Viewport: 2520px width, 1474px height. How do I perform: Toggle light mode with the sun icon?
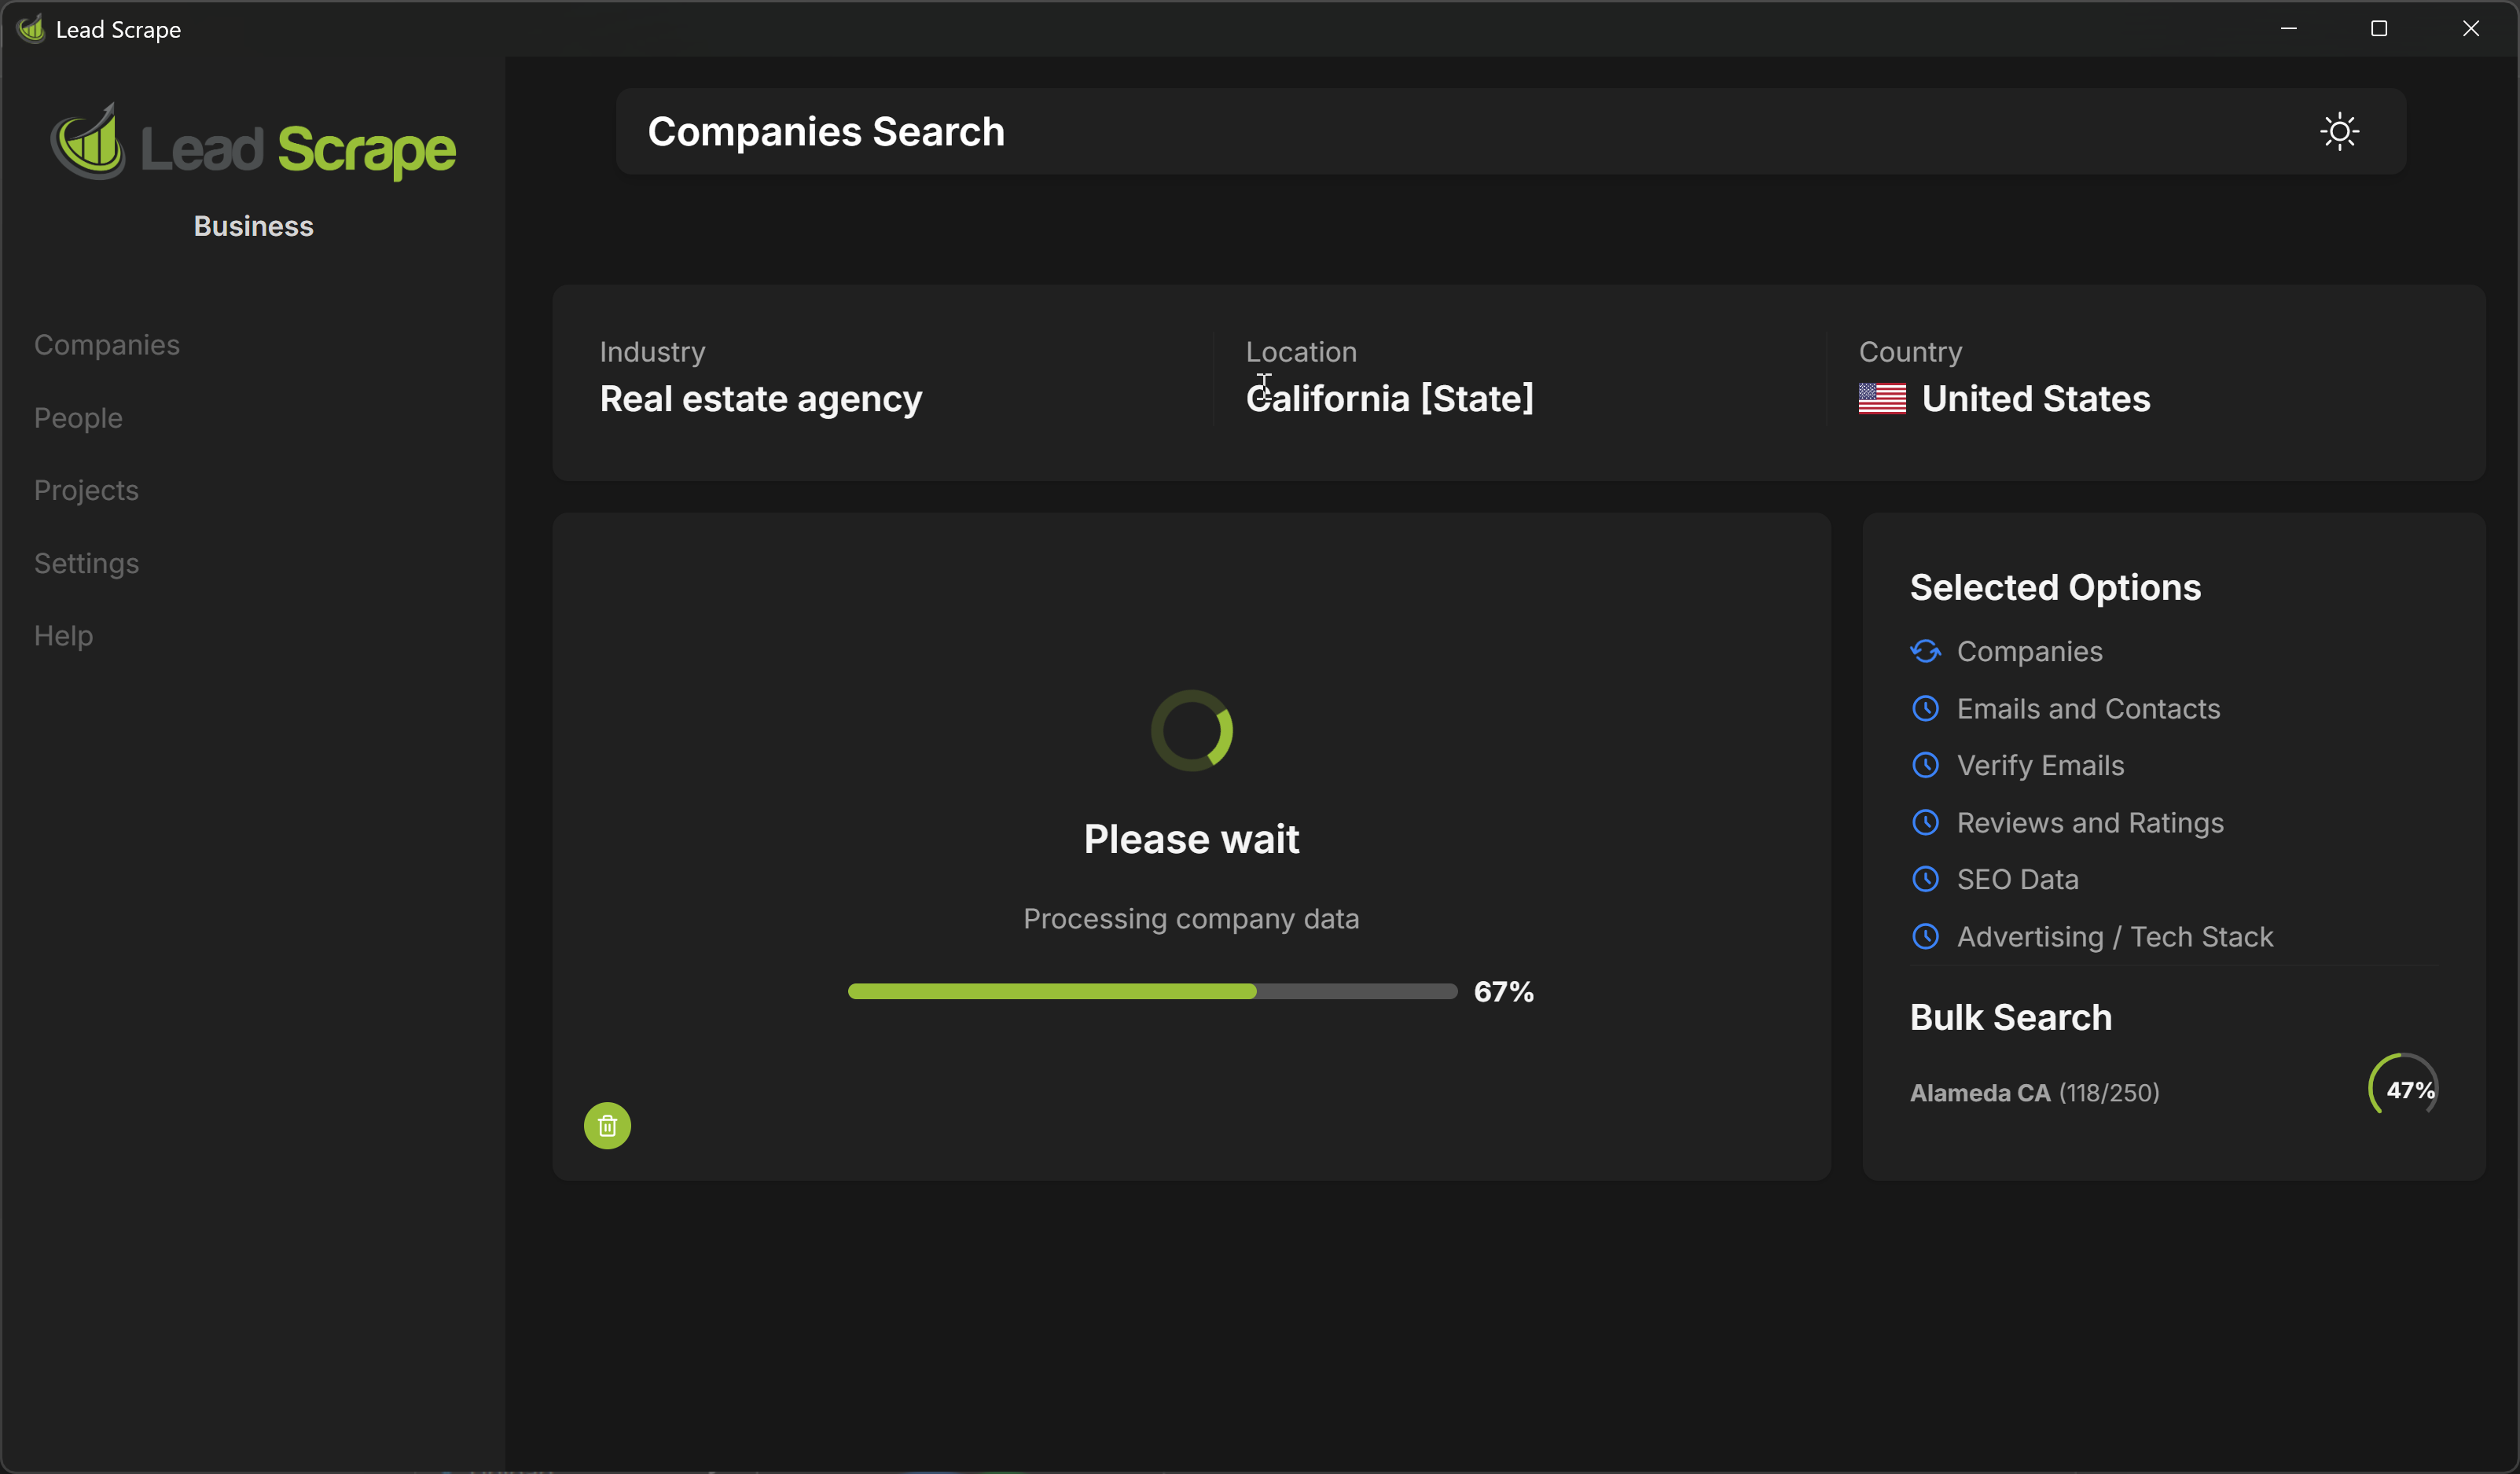point(2338,132)
